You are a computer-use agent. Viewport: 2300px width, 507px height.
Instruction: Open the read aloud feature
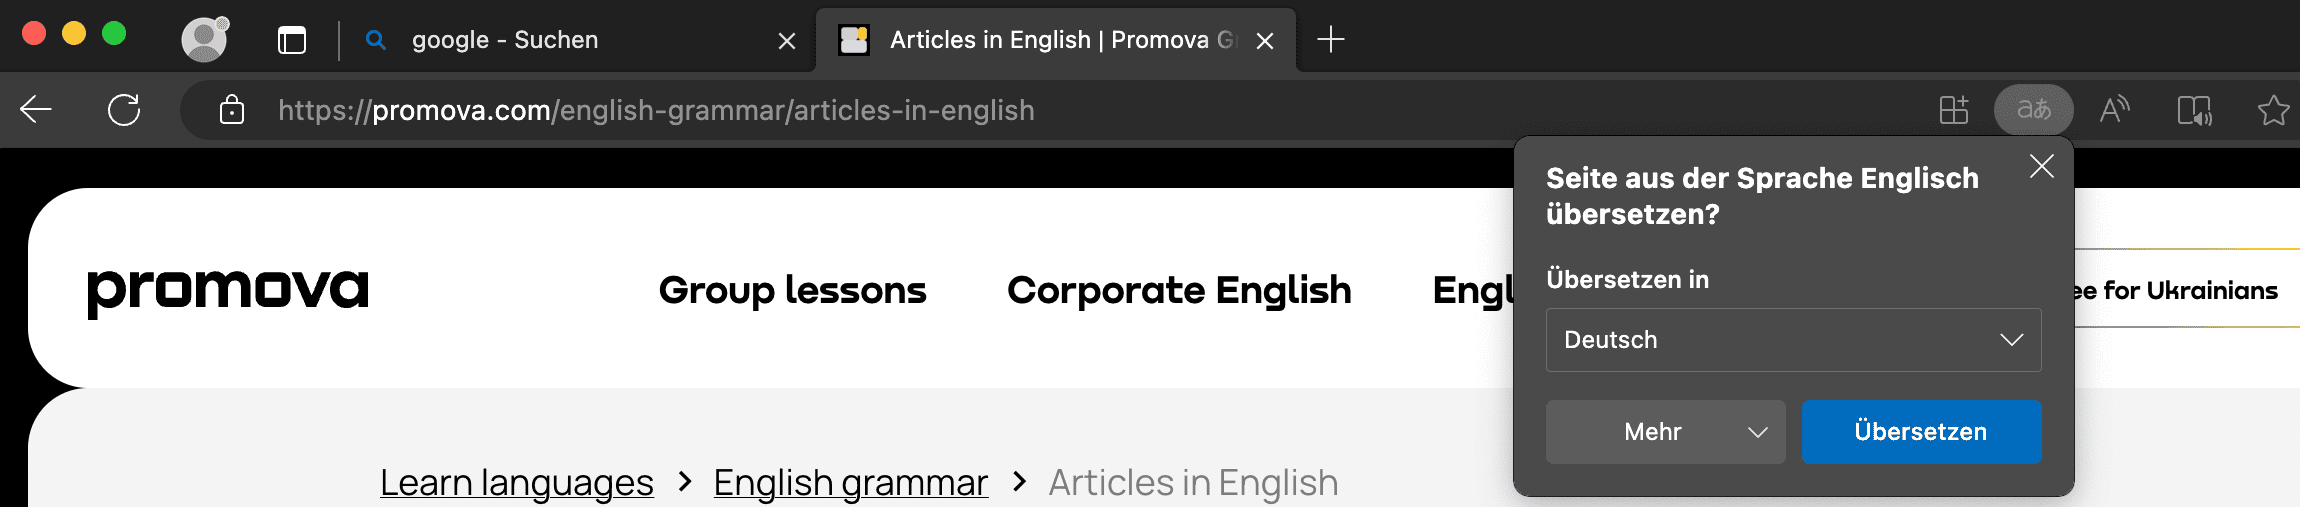[x=2114, y=110]
